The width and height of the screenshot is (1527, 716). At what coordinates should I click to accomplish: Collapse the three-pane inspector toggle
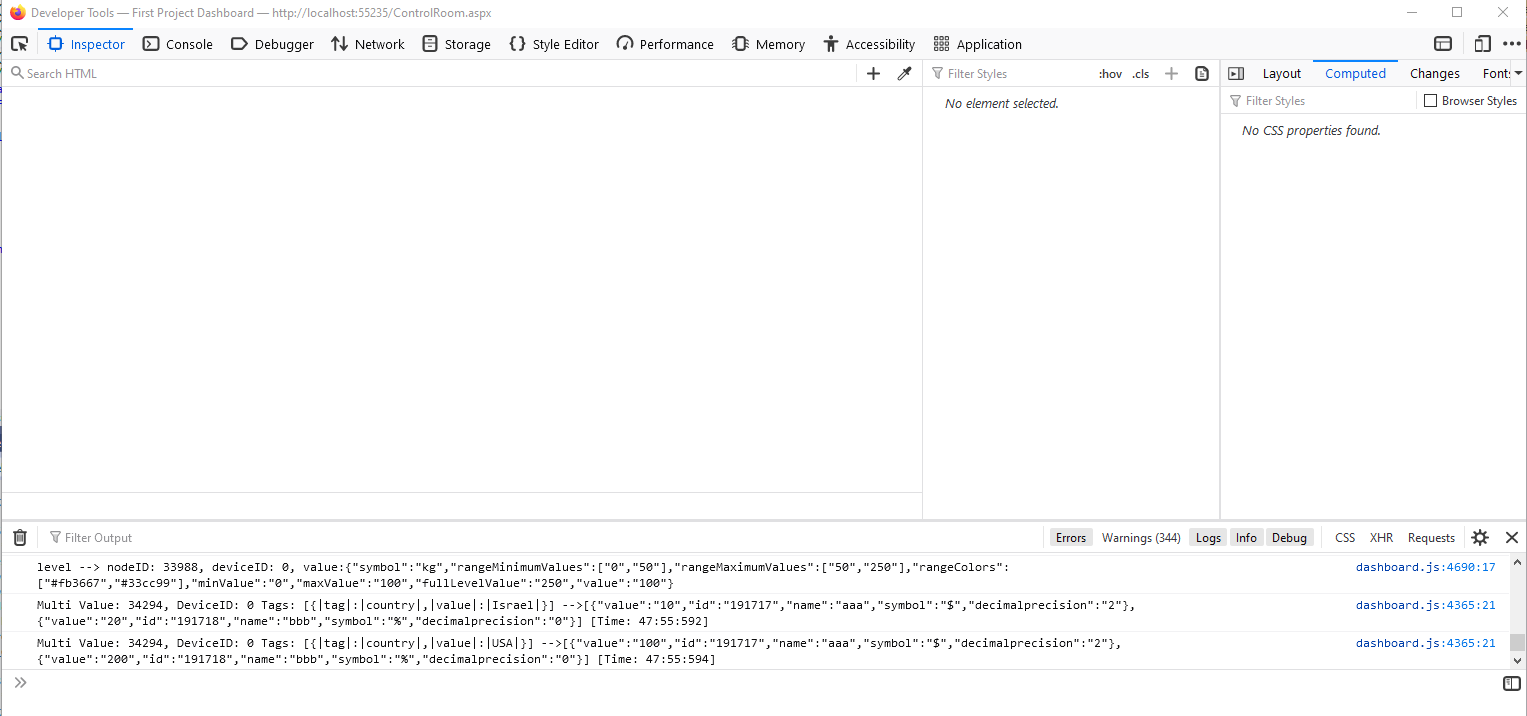(x=1236, y=73)
